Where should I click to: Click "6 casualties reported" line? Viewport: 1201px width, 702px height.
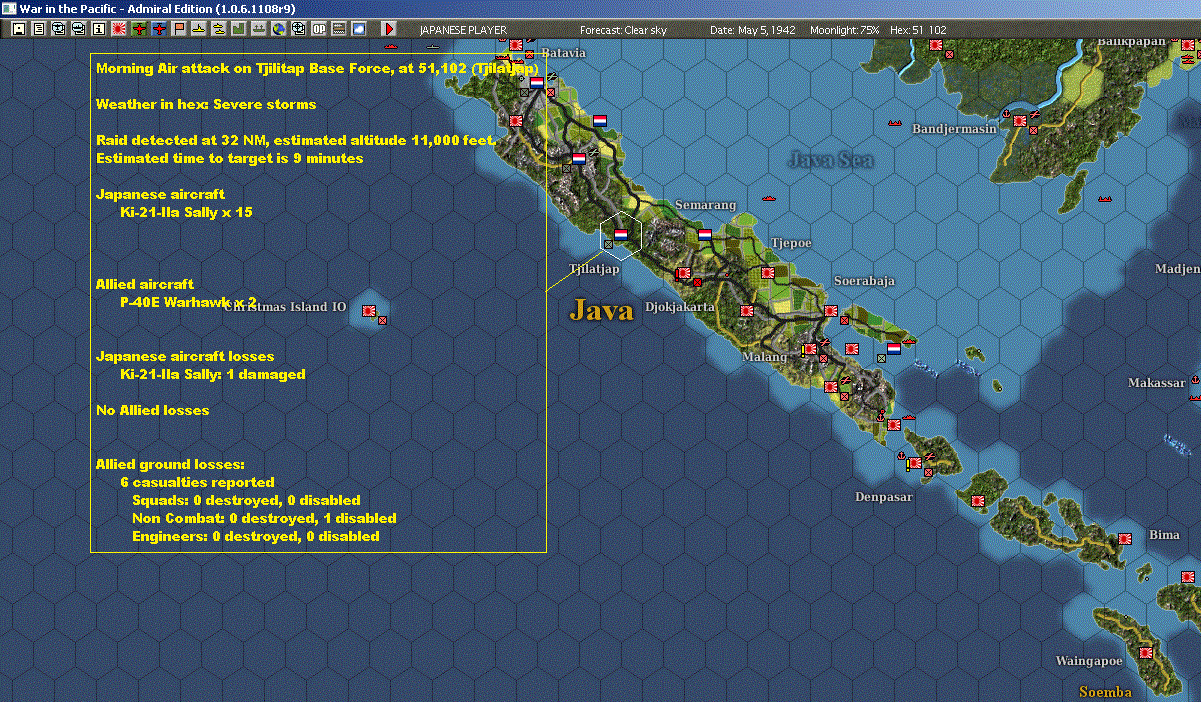197,482
